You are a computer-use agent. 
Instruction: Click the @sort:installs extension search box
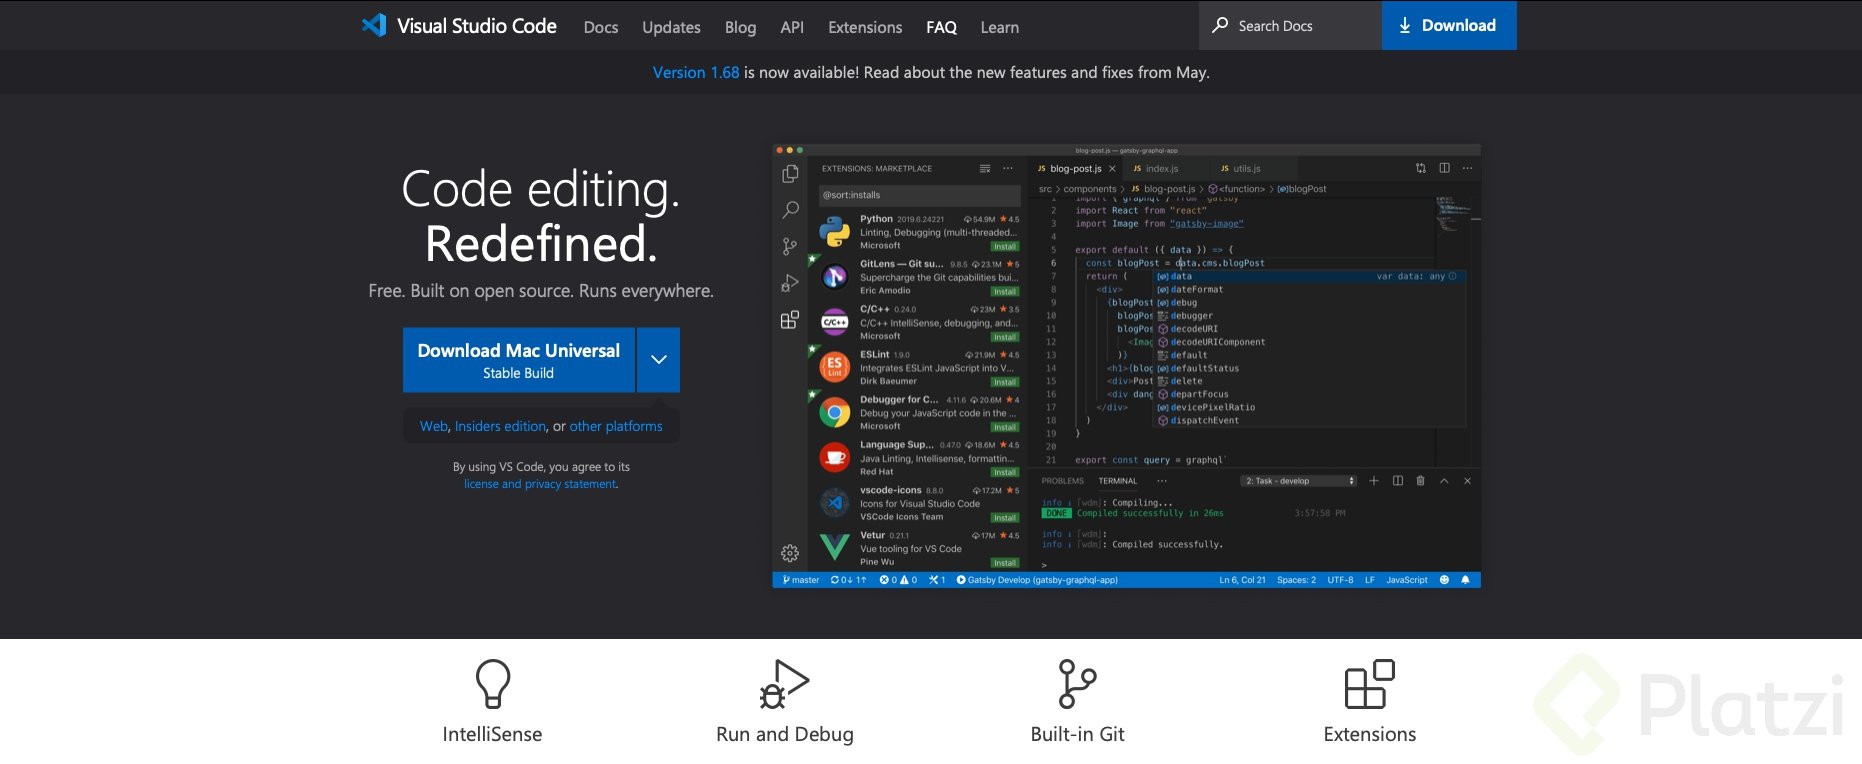coord(919,195)
